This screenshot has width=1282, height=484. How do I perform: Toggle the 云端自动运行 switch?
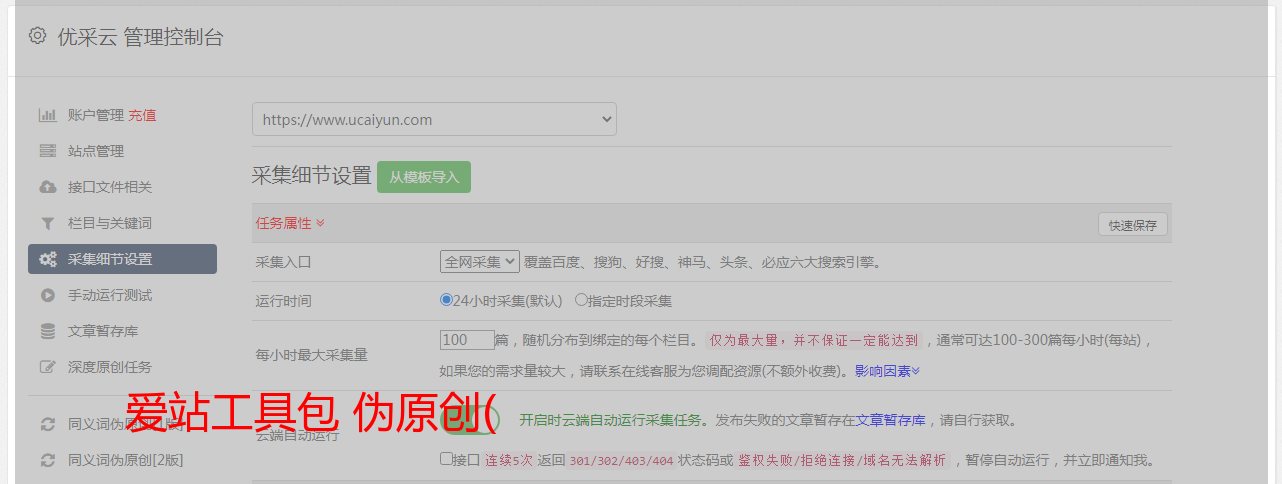point(470,421)
